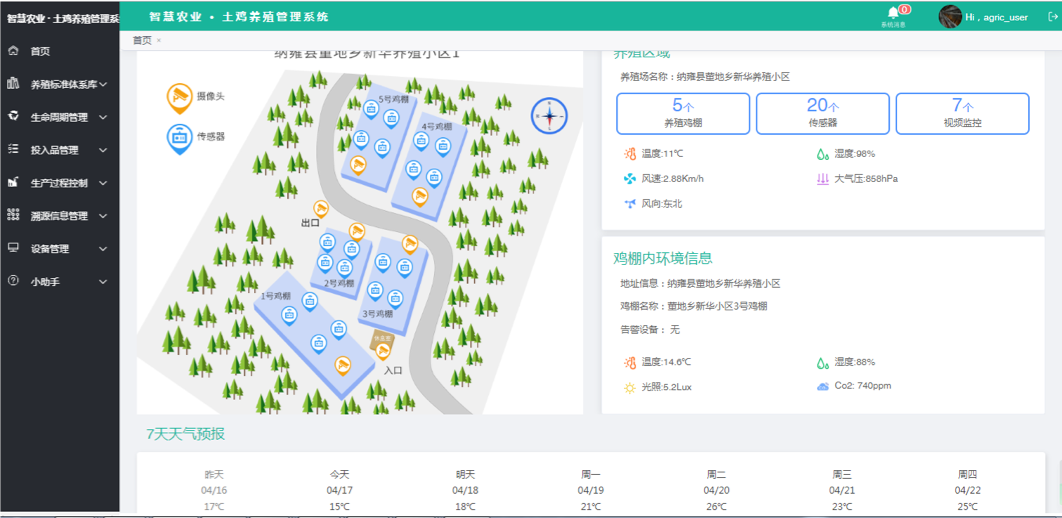The width and height of the screenshot is (1062, 518).
Task: Expand the 养殖标准体系库 sidebar menu
Action: click(60, 85)
